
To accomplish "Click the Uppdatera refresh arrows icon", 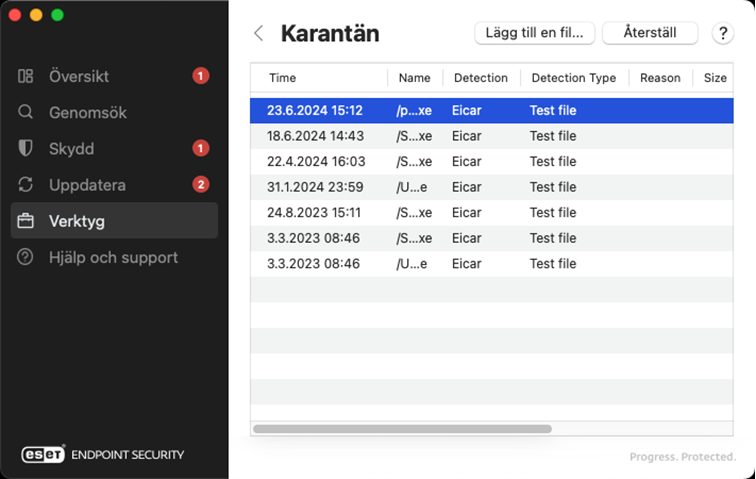I will [x=25, y=185].
